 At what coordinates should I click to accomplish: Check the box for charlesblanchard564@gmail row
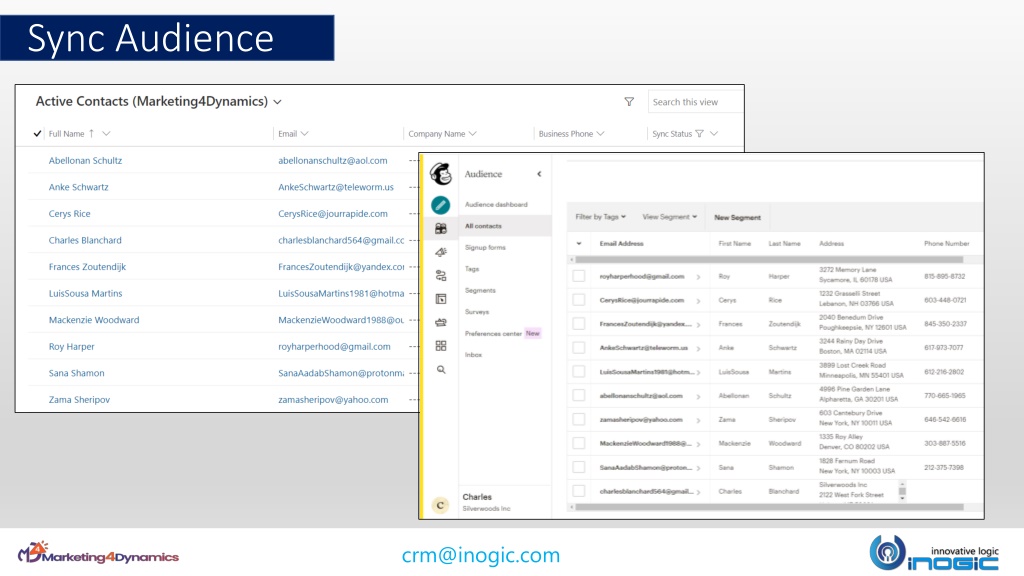pyautogui.click(x=579, y=491)
